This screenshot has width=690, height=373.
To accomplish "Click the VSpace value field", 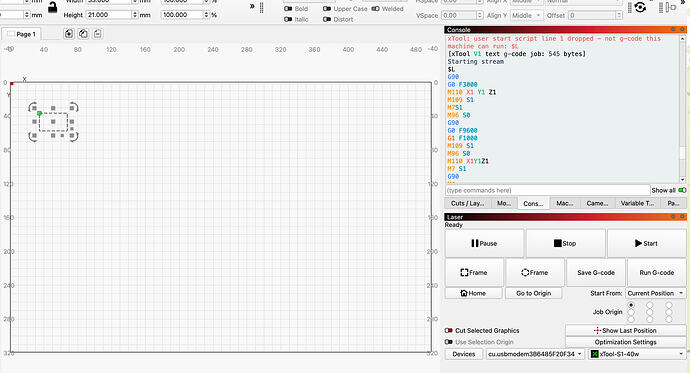I will pyautogui.click(x=459, y=15).
